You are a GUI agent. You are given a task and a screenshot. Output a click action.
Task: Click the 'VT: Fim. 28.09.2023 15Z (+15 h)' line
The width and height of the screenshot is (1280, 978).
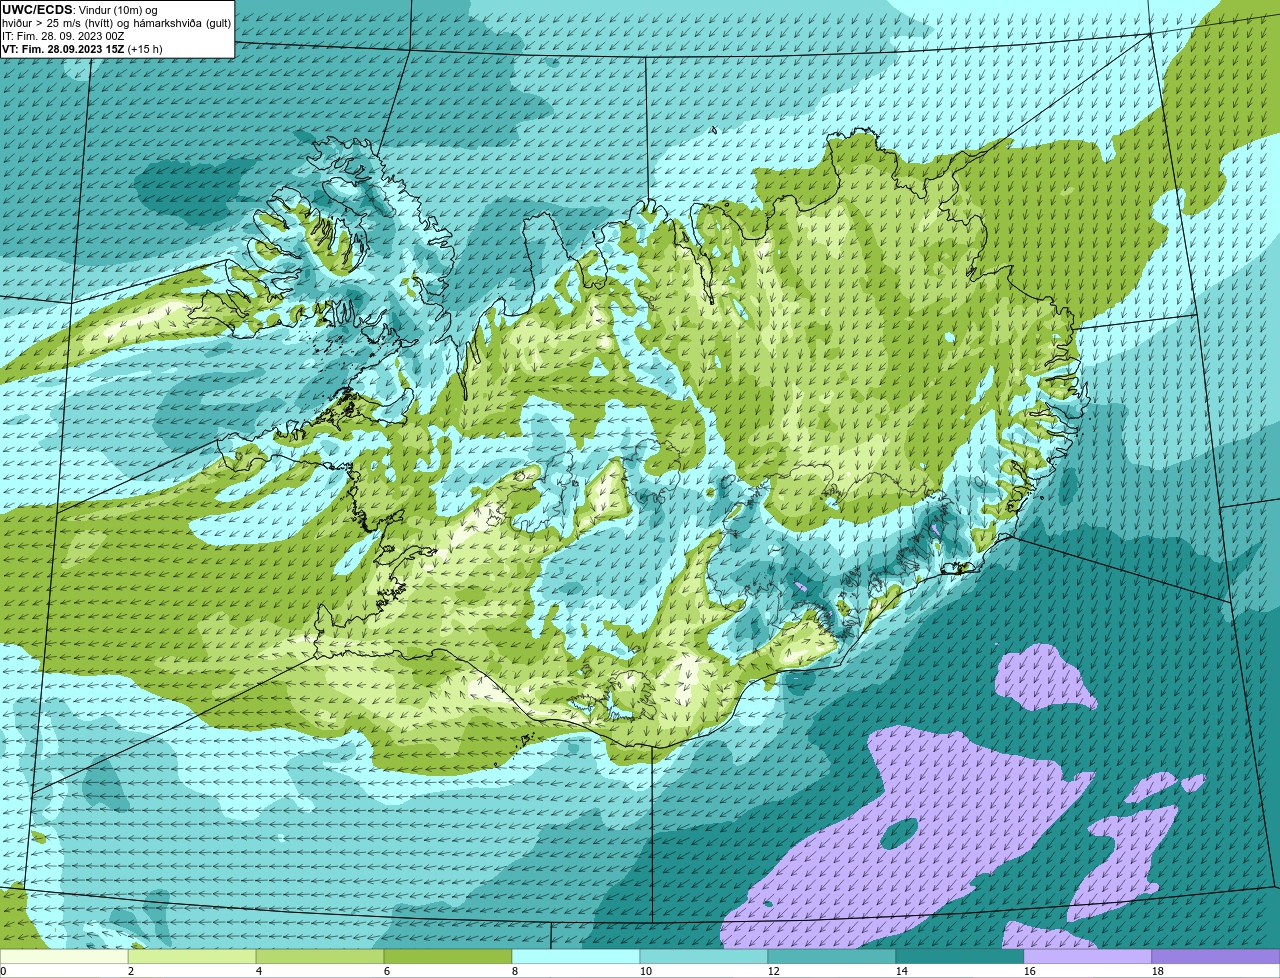tap(82, 48)
